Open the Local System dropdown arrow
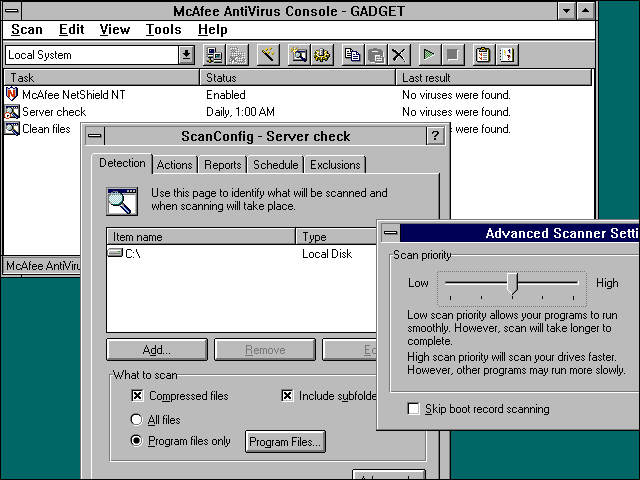The height and width of the screenshot is (480, 640). 186,55
